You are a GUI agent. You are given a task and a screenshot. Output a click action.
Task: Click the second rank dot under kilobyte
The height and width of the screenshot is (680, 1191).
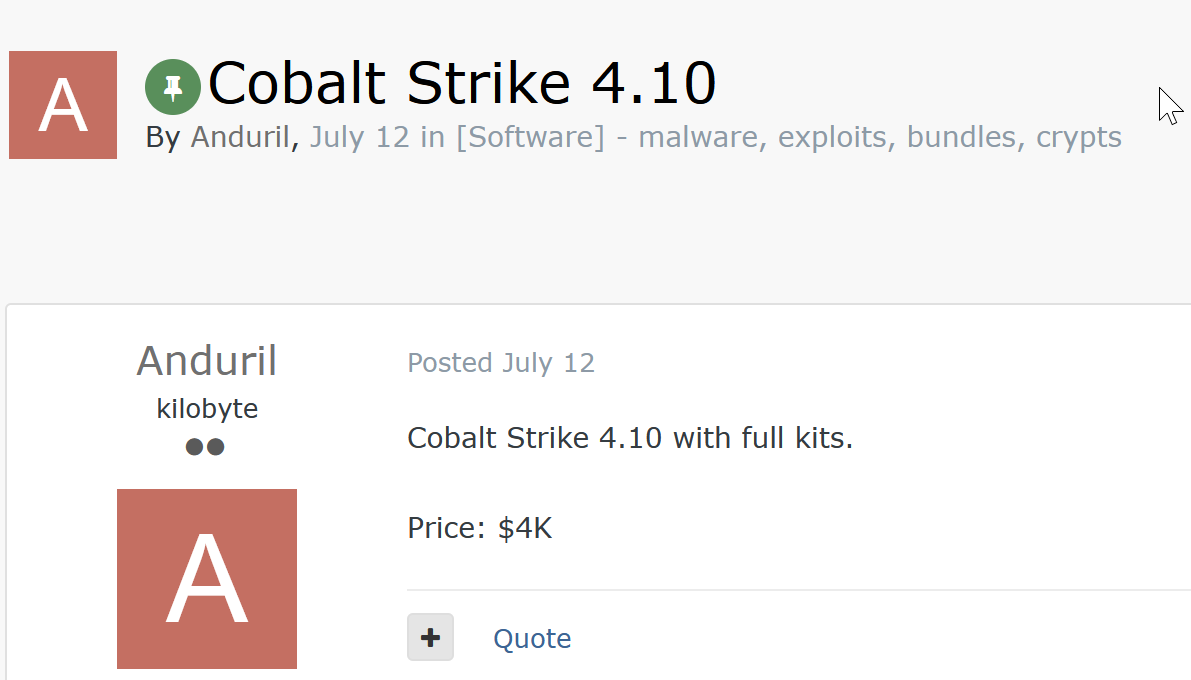point(215,447)
